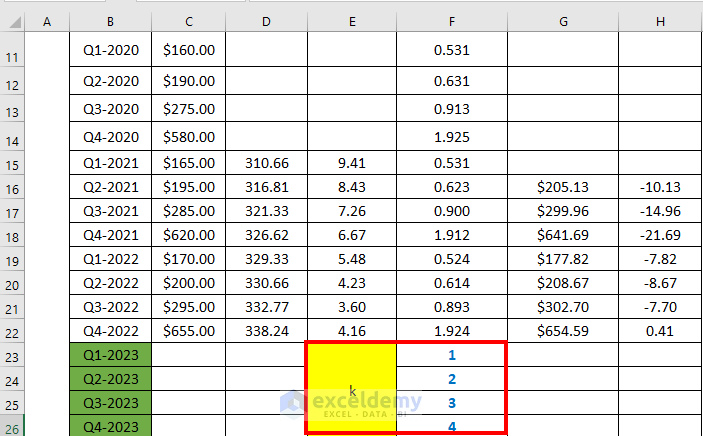Screen dimensions: 703x436
Task: Click the 0.623 cell
Action: click(x=452, y=187)
